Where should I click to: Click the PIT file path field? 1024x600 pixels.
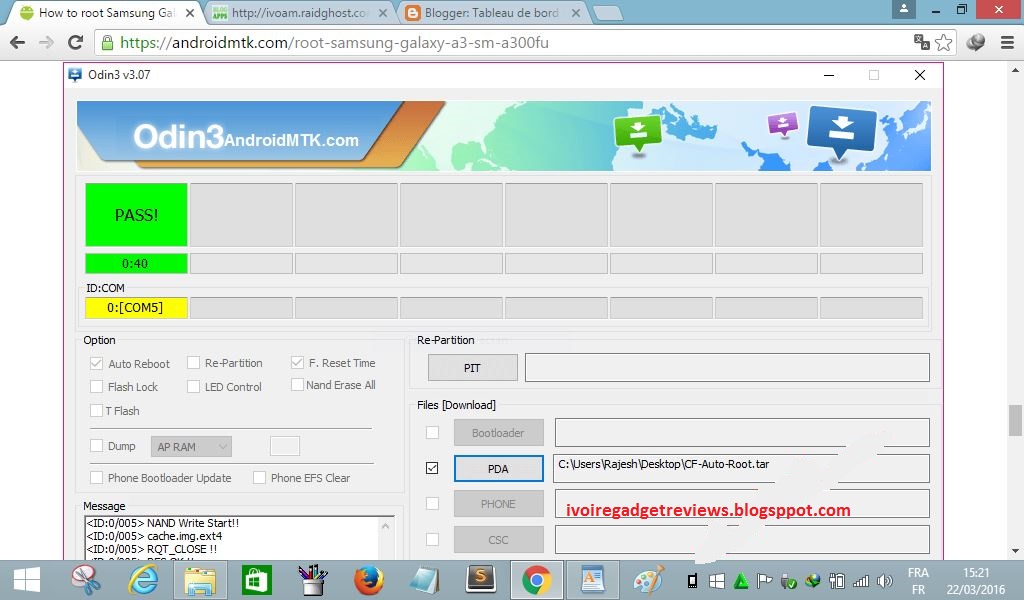727,368
